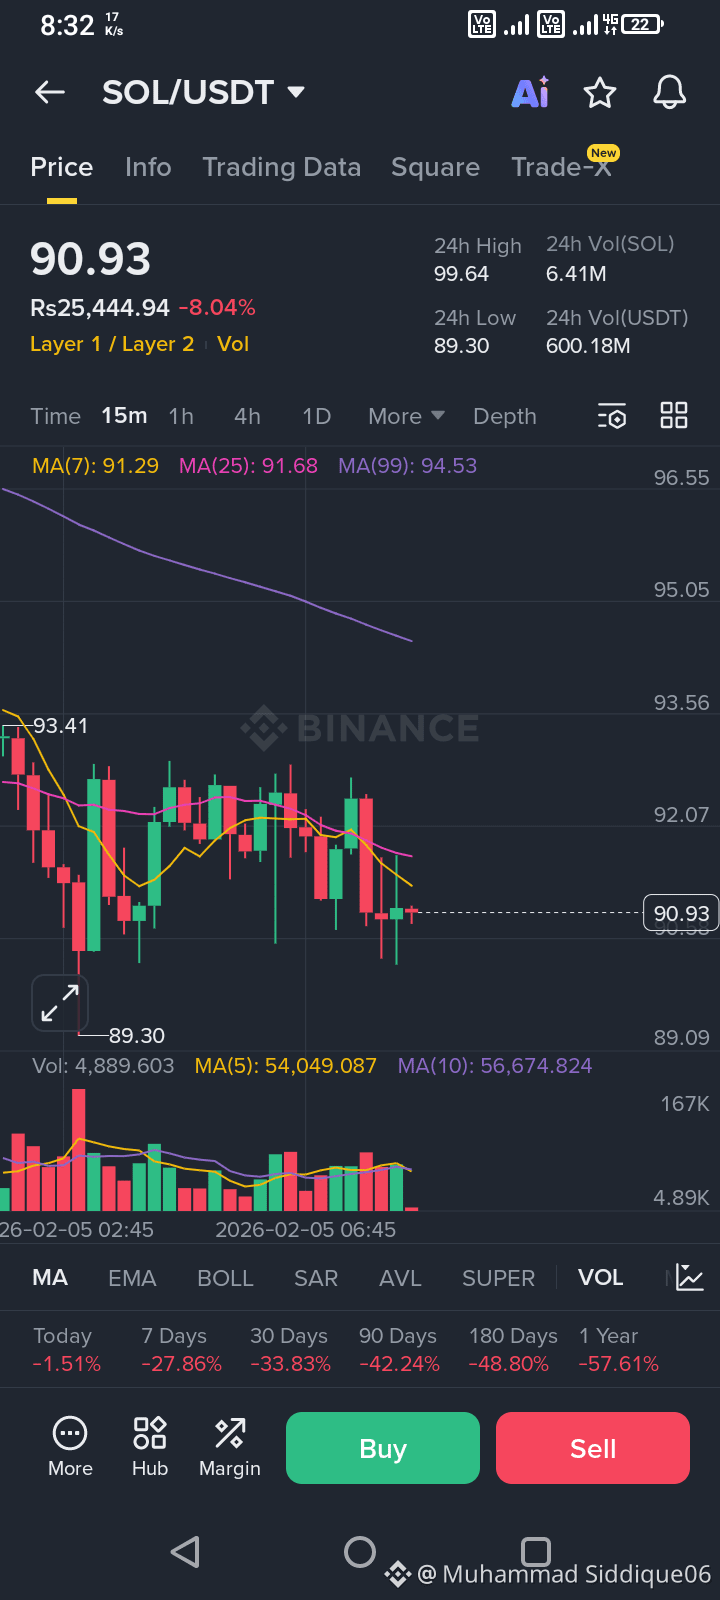Open the Trading Data tab
720x1600 pixels.
click(x=282, y=167)
